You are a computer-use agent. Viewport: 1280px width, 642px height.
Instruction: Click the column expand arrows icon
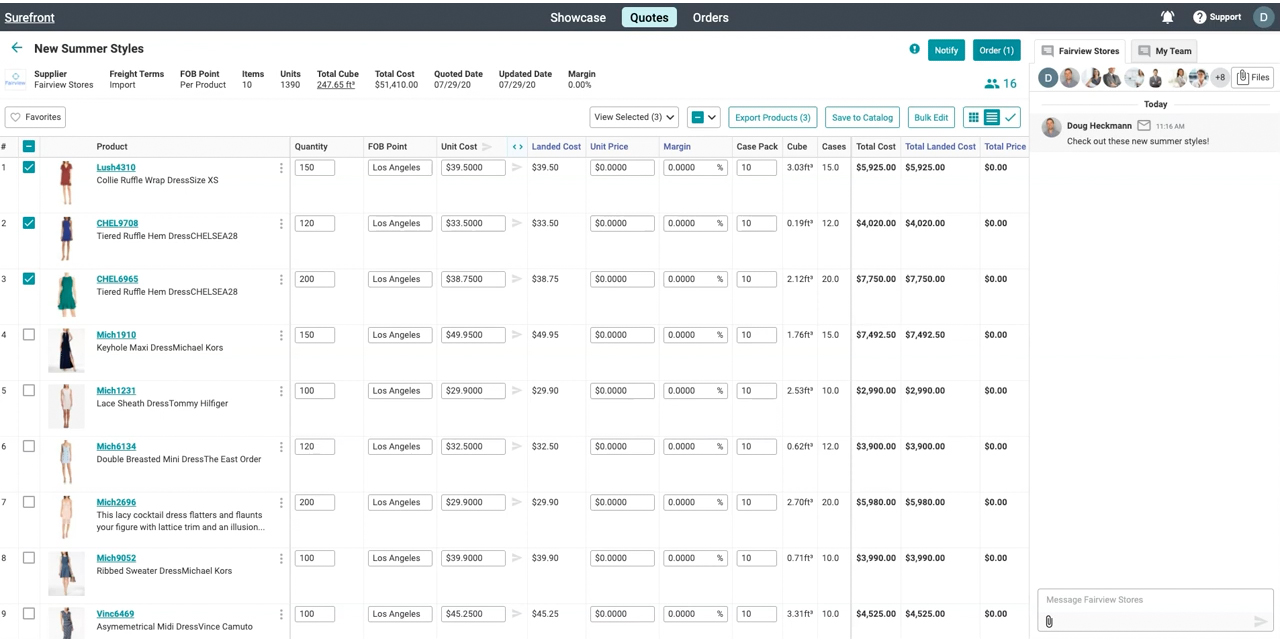click(x=517, y=147)
